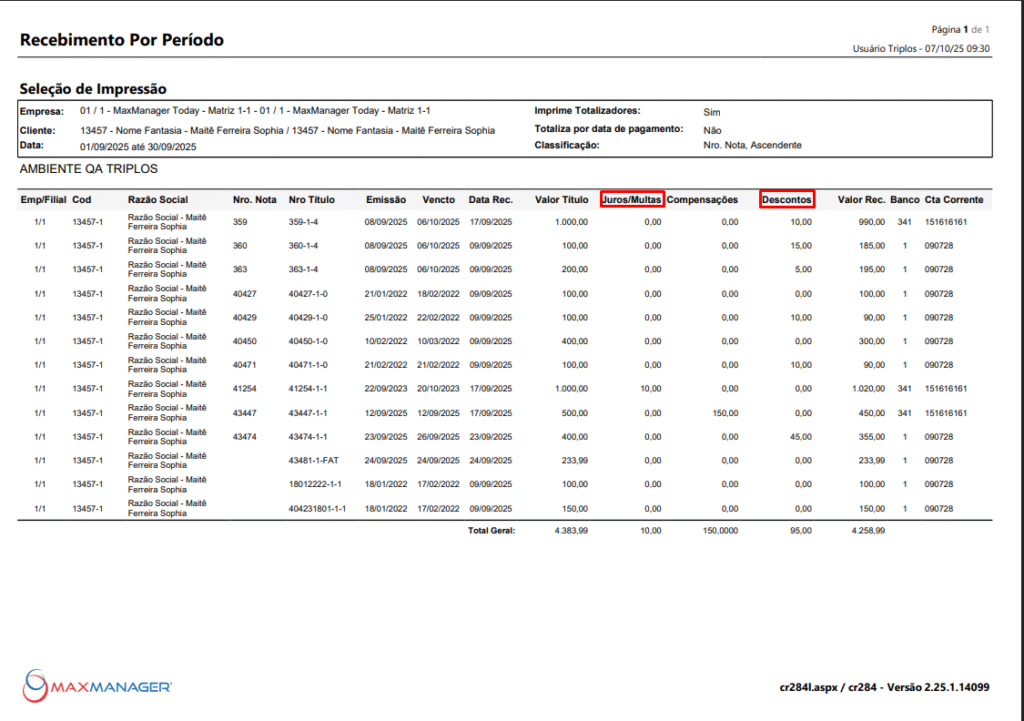Image resolution: width=1024 pixels, height=721 pixels.
Task: Click the page indicator Página 1 de 1
Action: point(960,30)
